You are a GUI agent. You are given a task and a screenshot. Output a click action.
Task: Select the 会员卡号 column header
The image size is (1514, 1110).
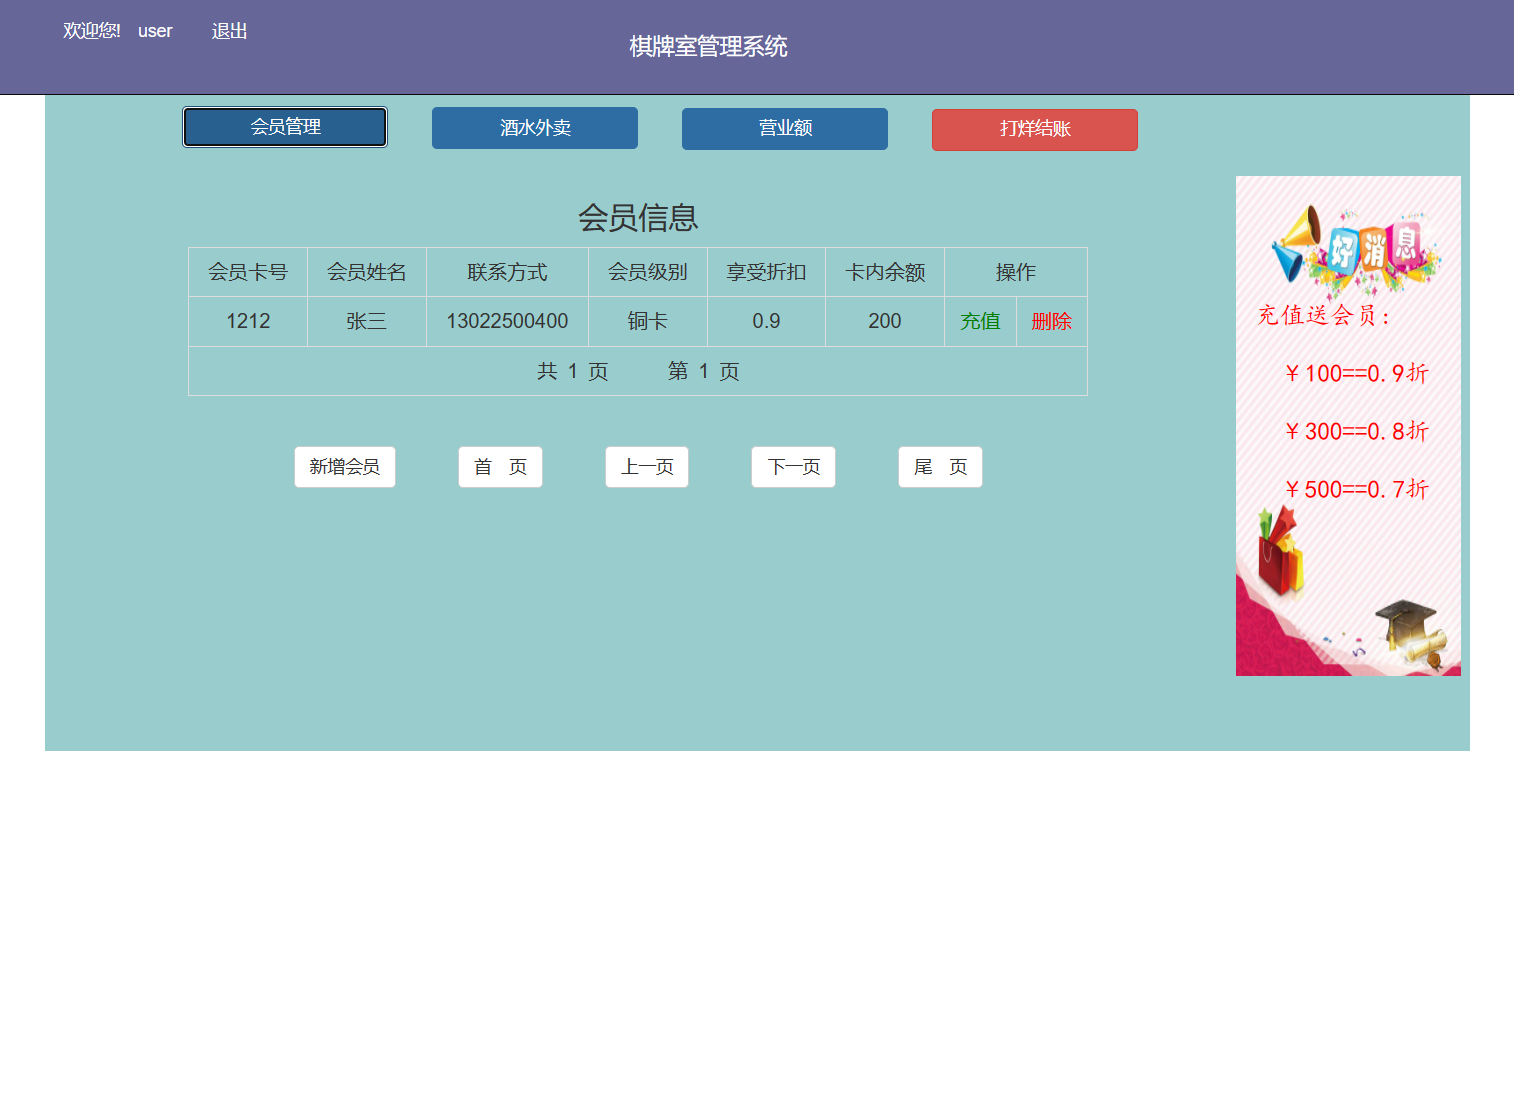(247, 271)
